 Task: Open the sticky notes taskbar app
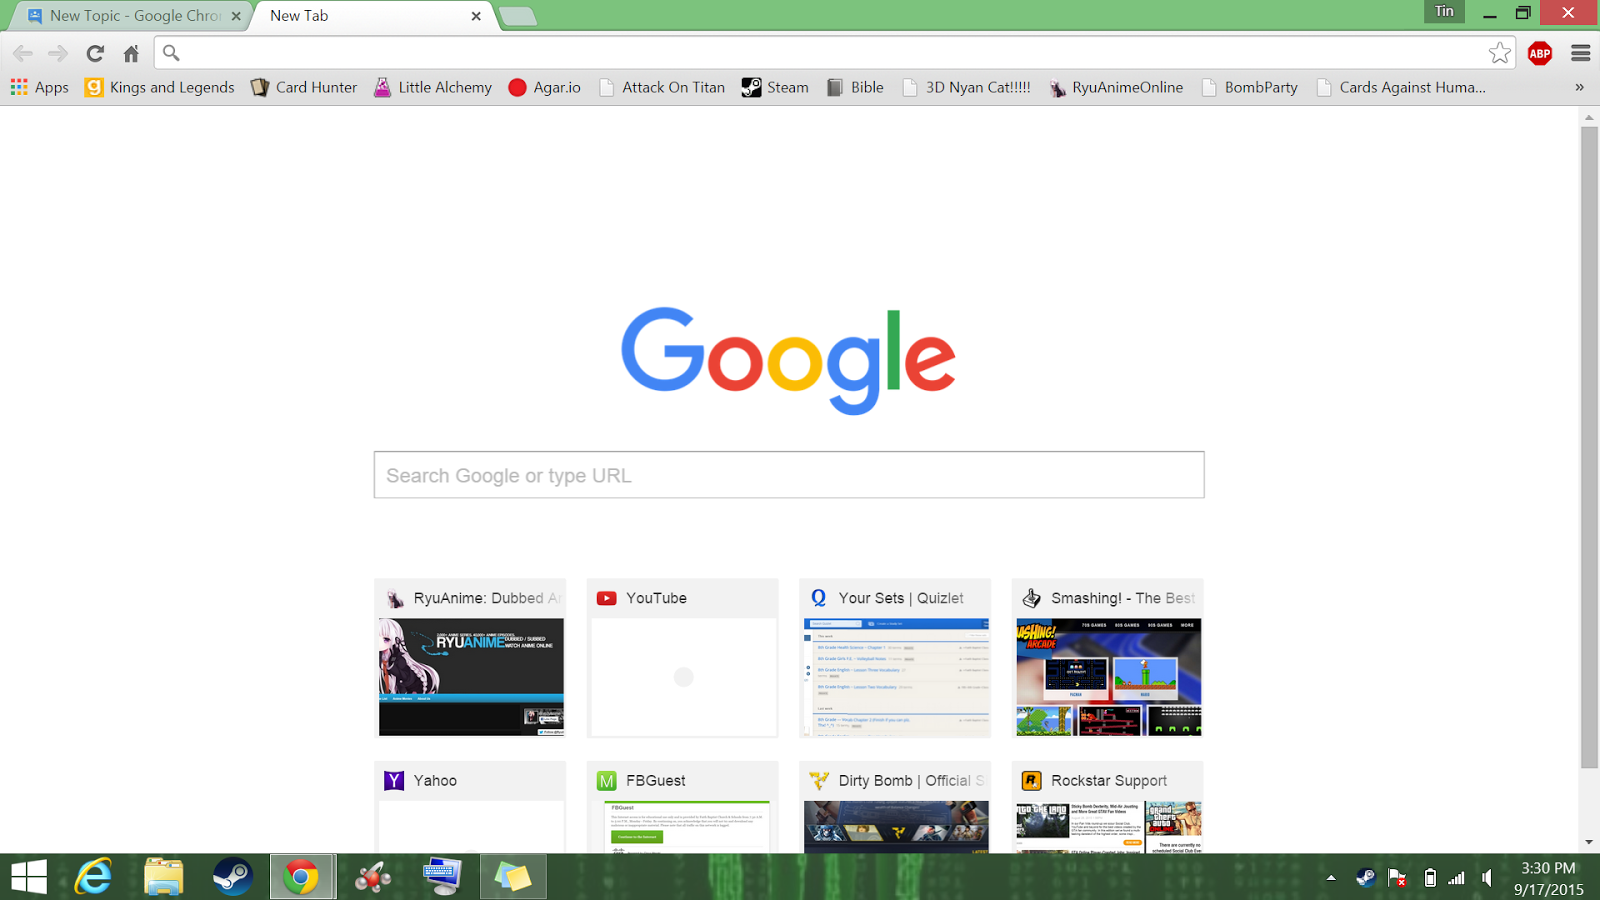click(513, 877)
